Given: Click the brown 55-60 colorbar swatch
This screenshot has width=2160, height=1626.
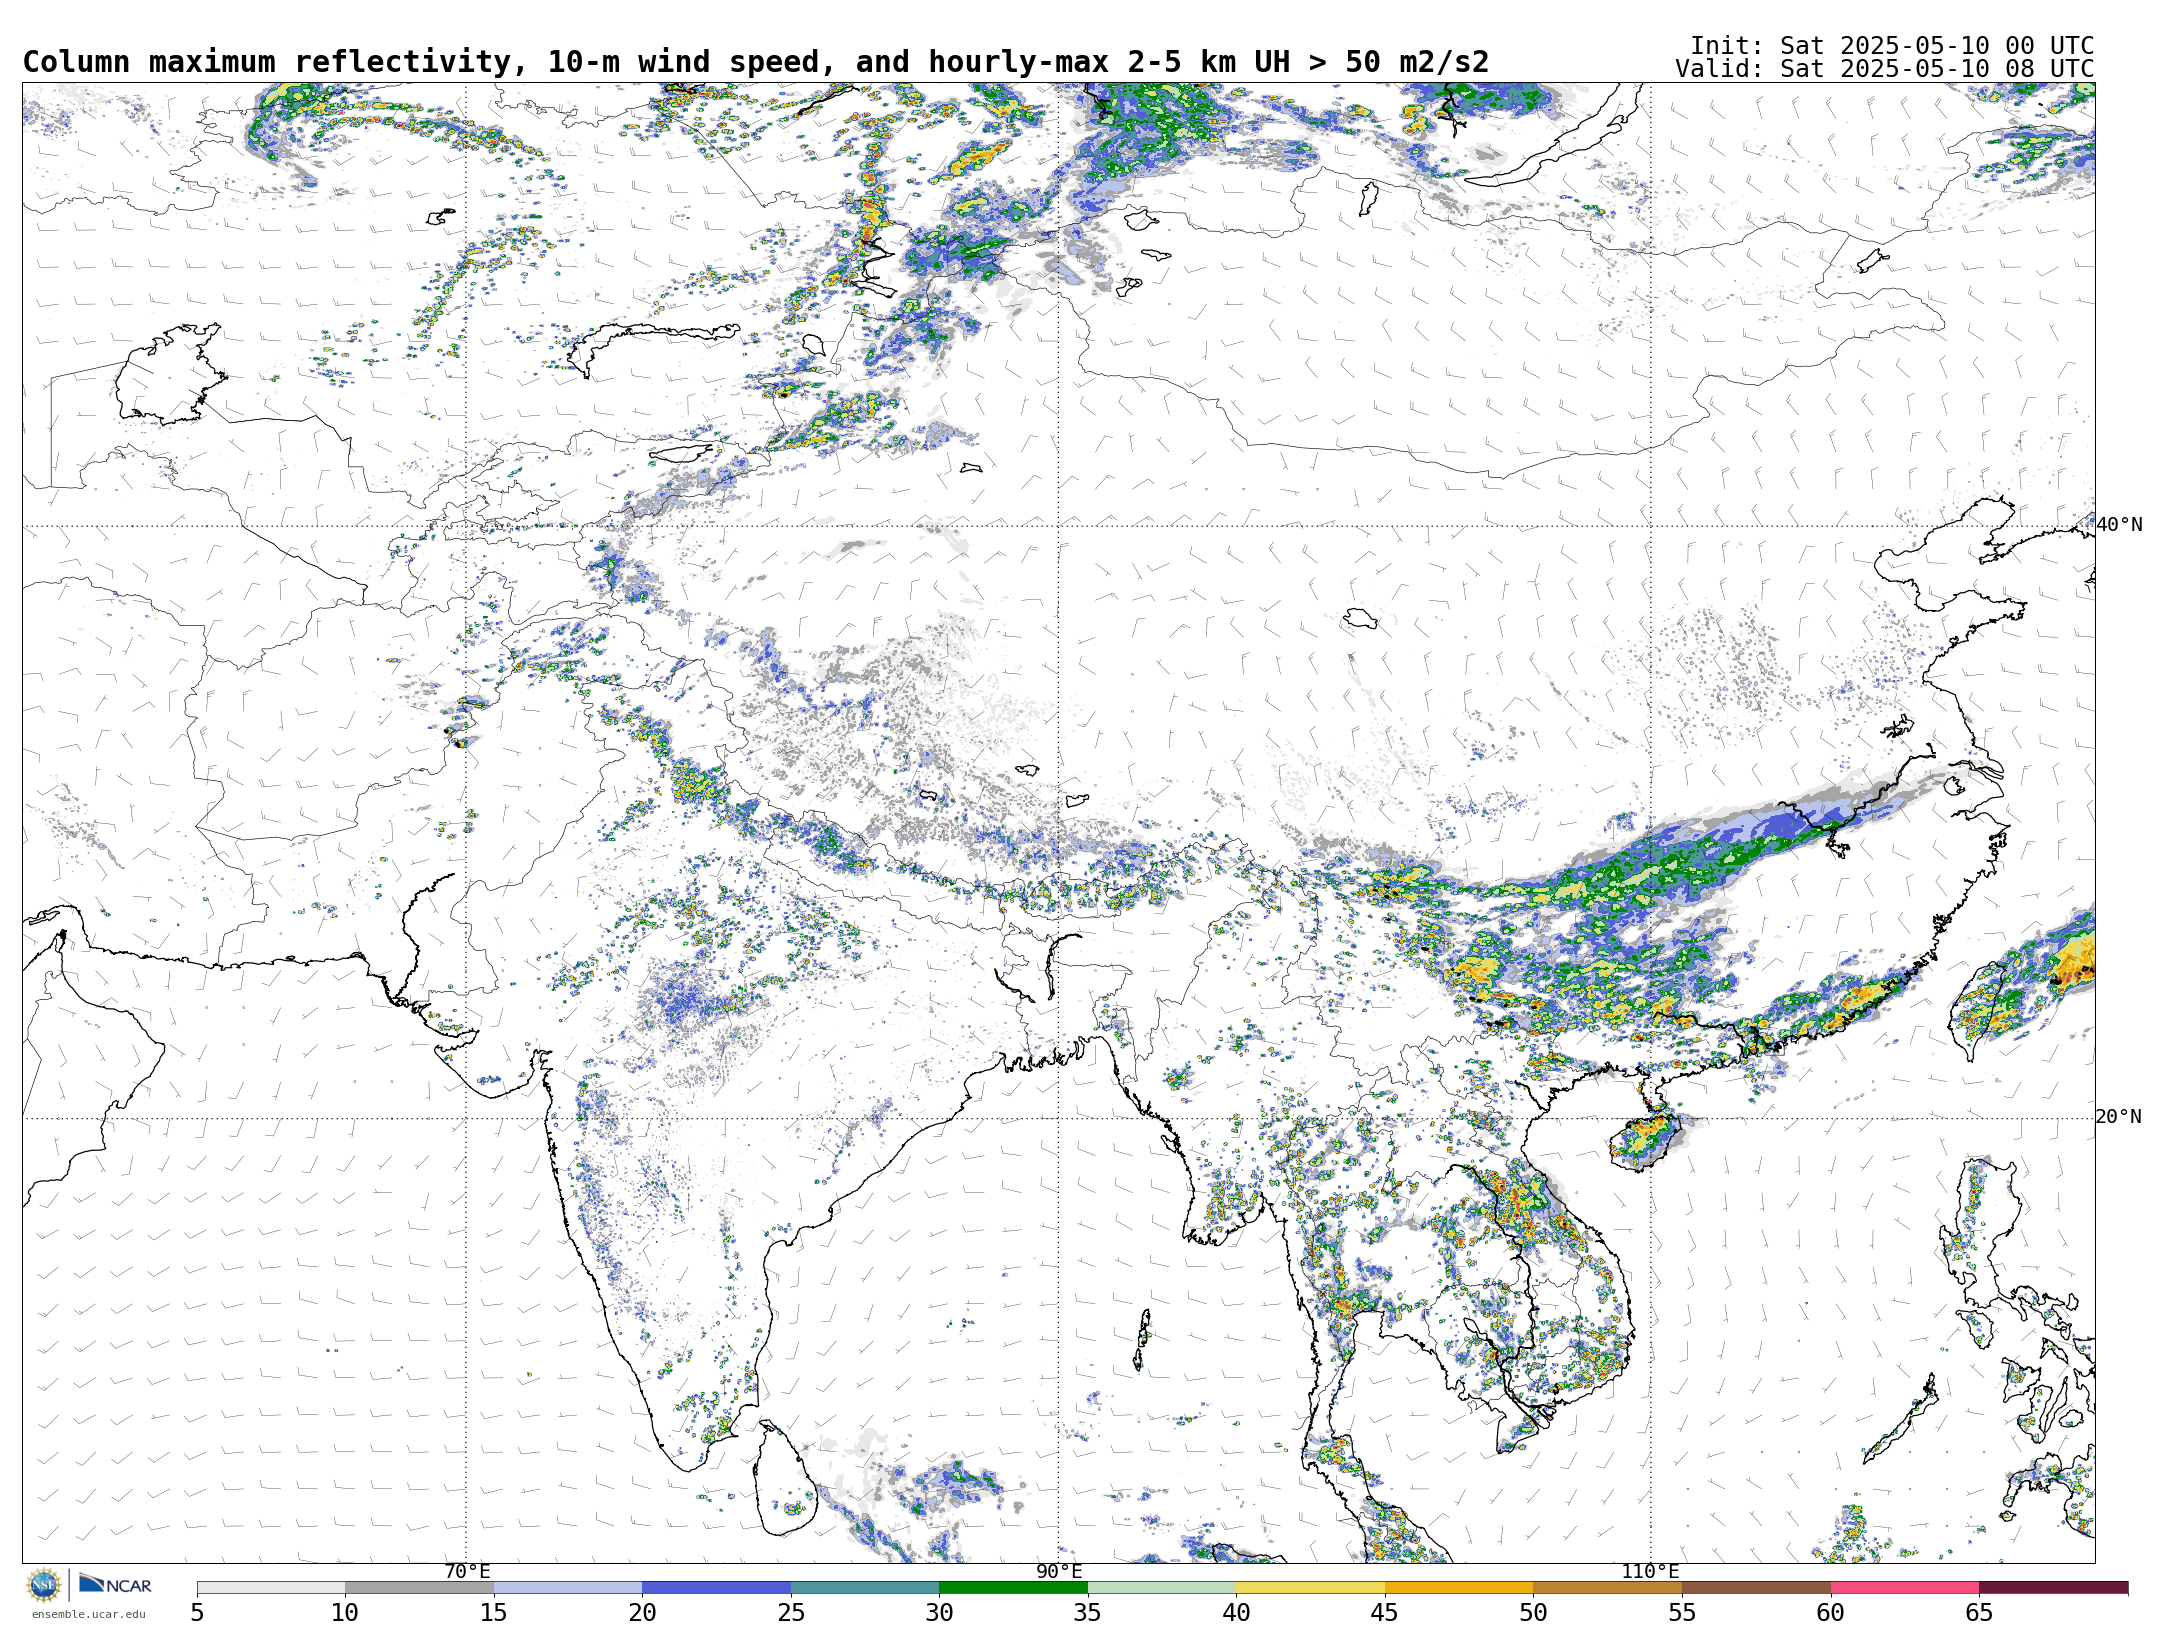Looking at the screenshot, I should tap(1756, 1588).
